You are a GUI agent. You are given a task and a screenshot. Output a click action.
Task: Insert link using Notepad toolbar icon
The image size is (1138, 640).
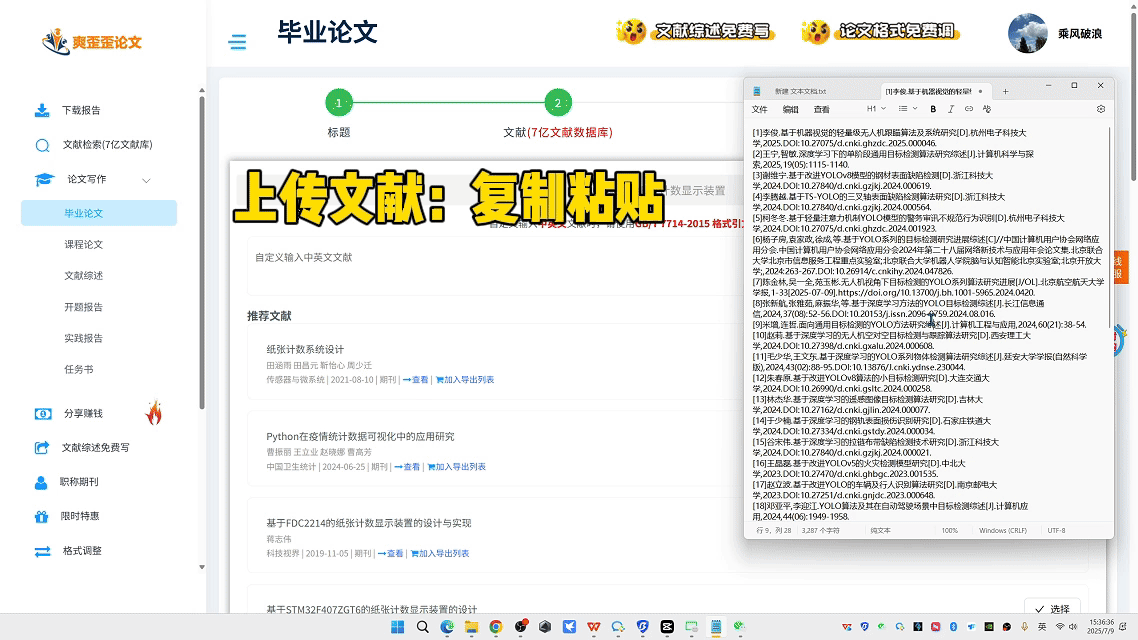969,109
